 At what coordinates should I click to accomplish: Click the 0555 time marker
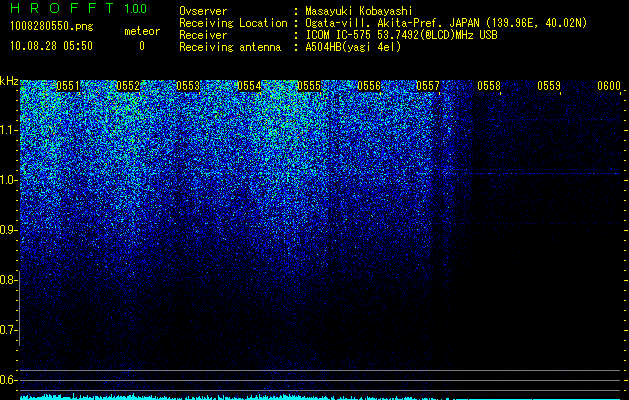point(309,86)
